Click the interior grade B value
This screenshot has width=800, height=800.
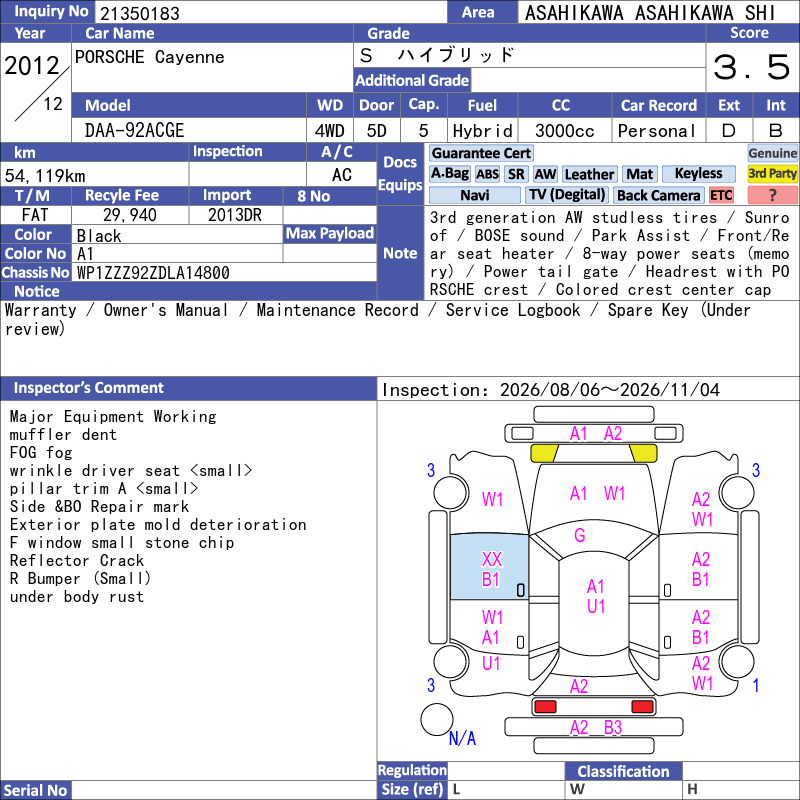tap(776, 131)
